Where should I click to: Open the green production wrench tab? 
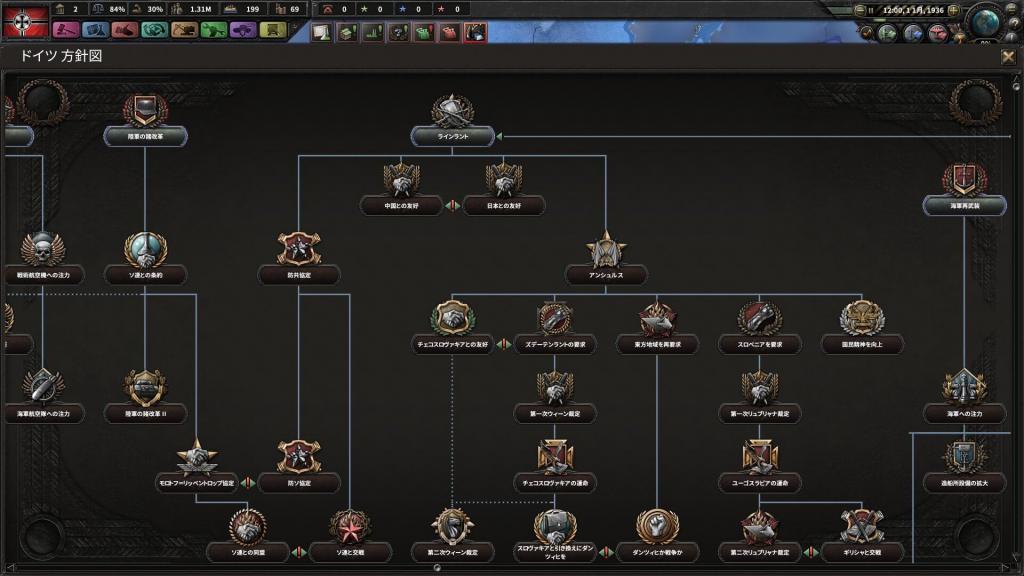tap(214, 30)
